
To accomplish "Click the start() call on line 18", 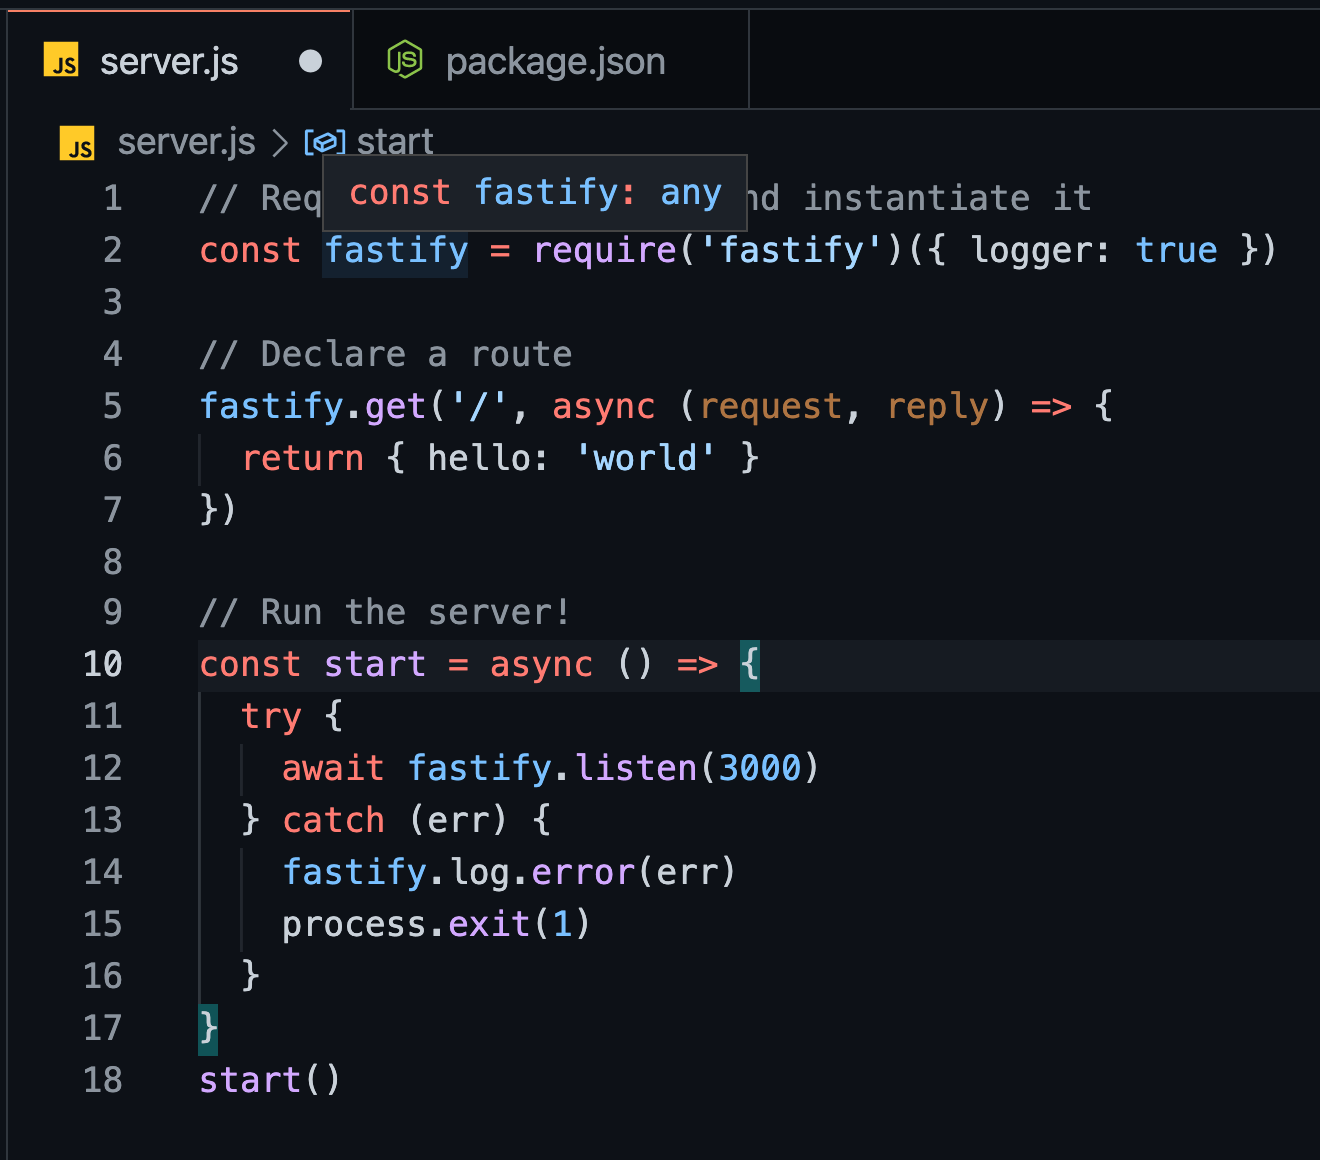I will 270,1080.
